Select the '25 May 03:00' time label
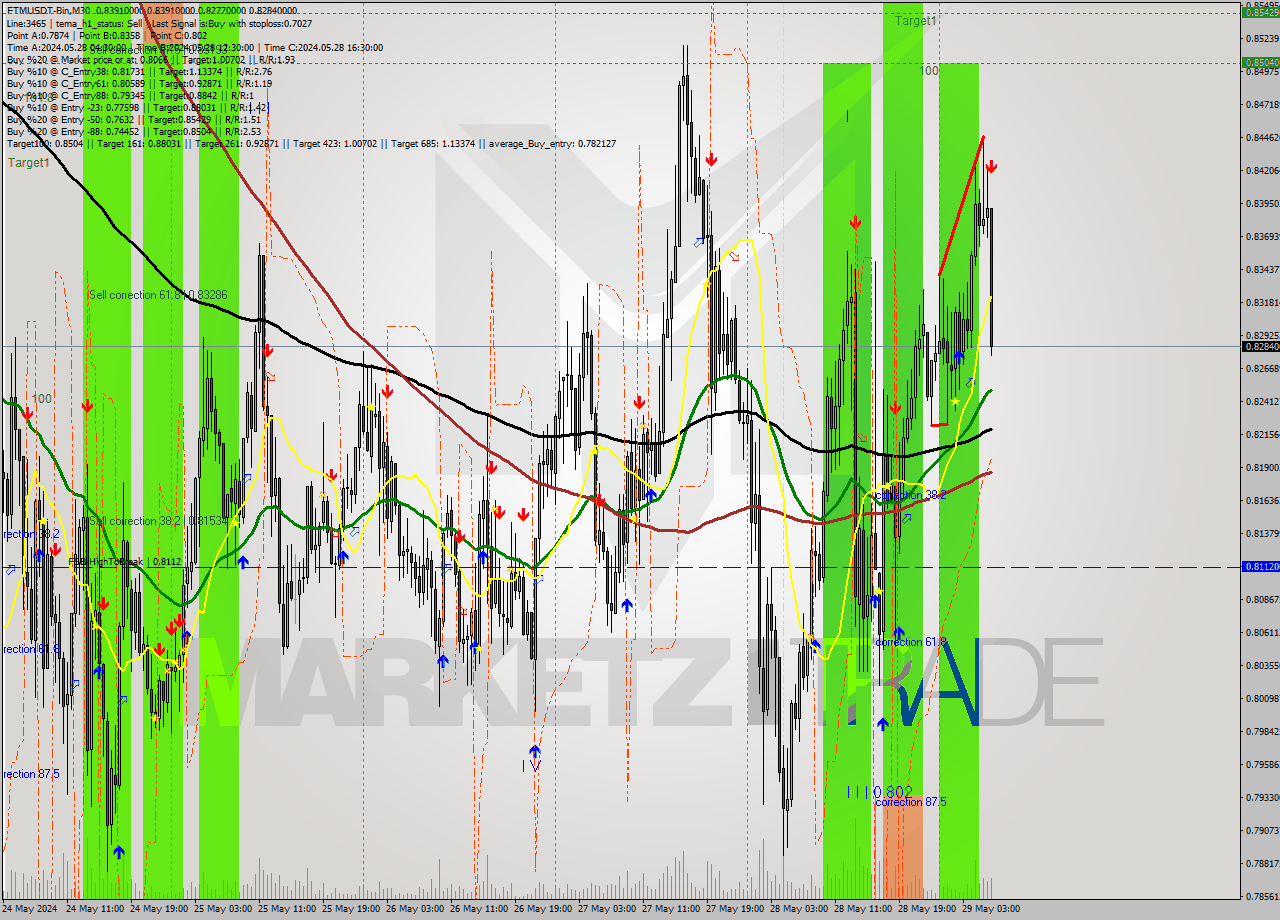 [221, 908]
